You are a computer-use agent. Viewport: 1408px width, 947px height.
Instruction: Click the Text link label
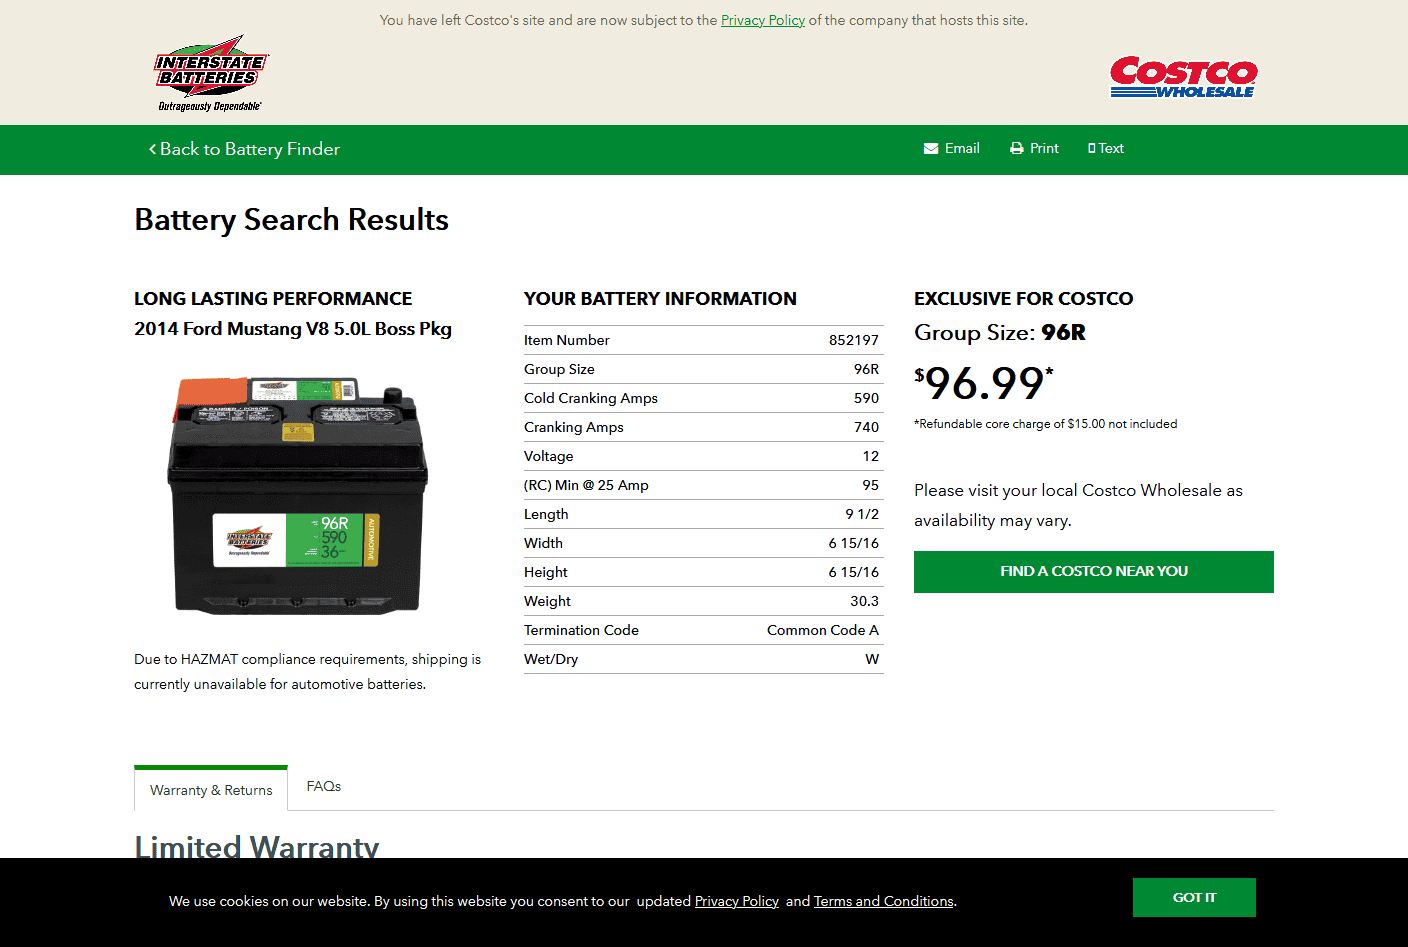[x=1111, y=149]
